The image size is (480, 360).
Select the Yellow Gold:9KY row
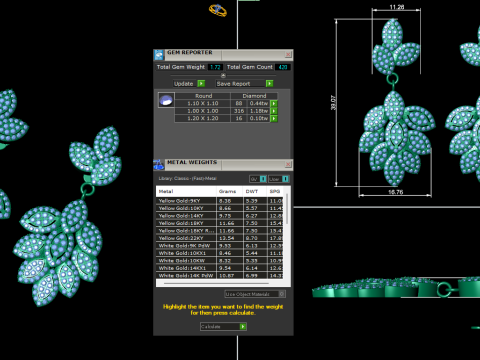[220, 201]
